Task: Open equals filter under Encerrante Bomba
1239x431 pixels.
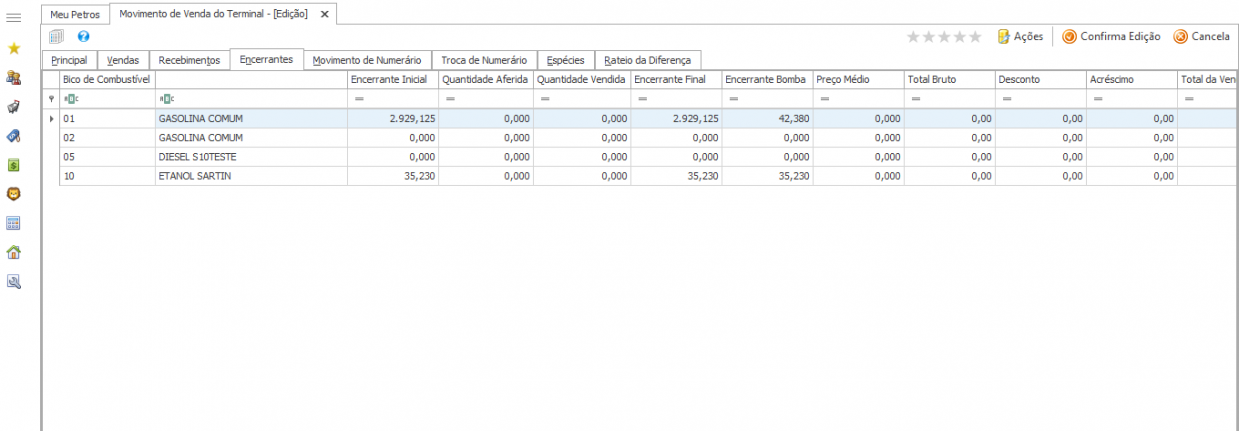Action: pos(732,99)
